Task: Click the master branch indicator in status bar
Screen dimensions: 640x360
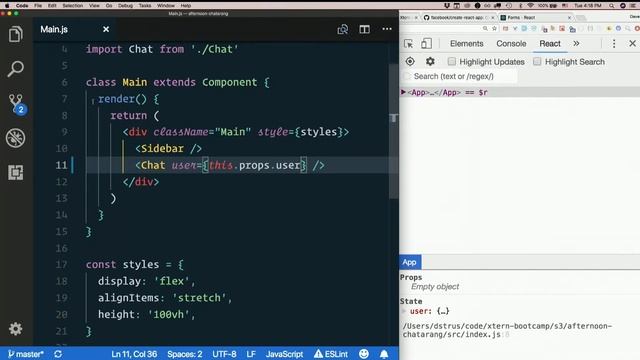Action: [x=25, y=354]
